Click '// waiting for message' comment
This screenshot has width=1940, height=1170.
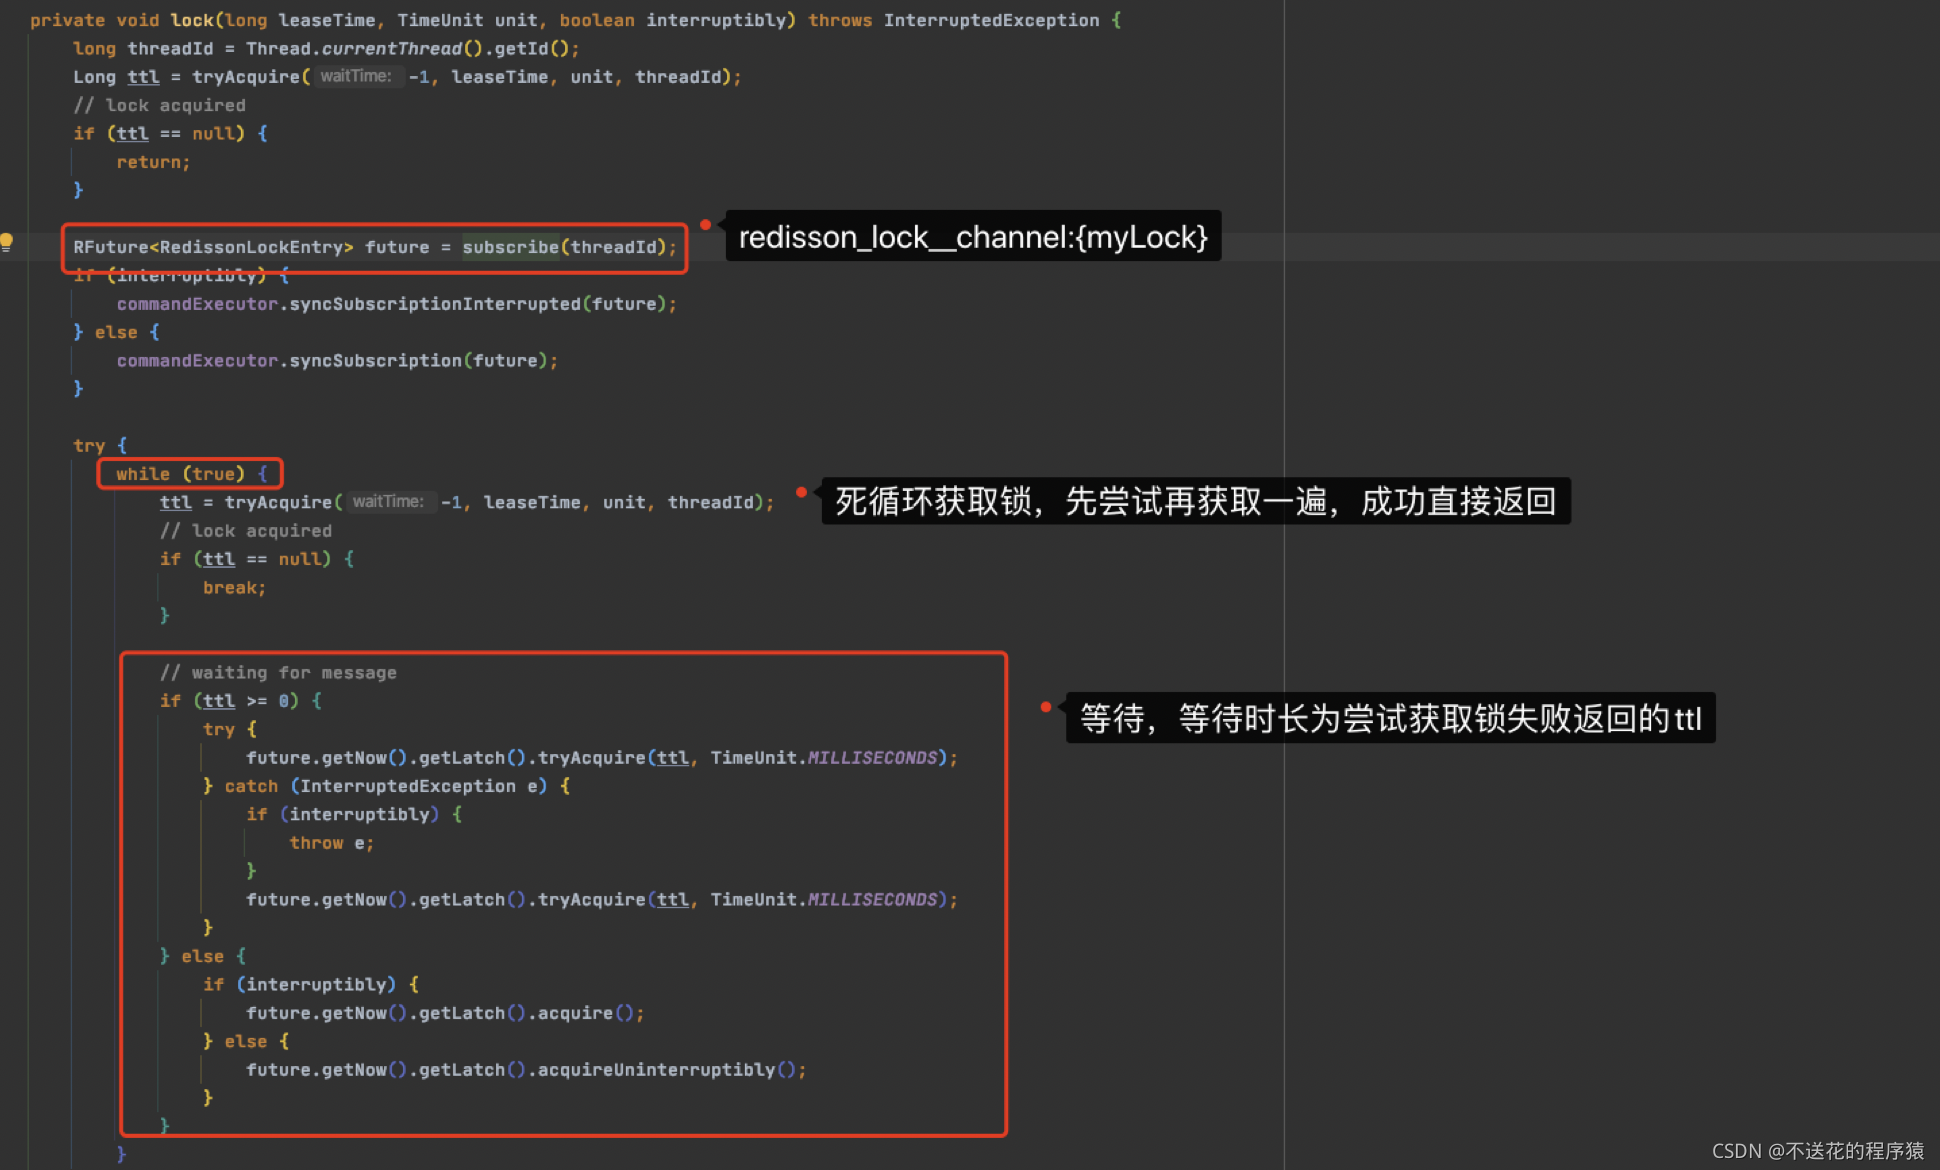pyautogui.click(x=278, y=673)
